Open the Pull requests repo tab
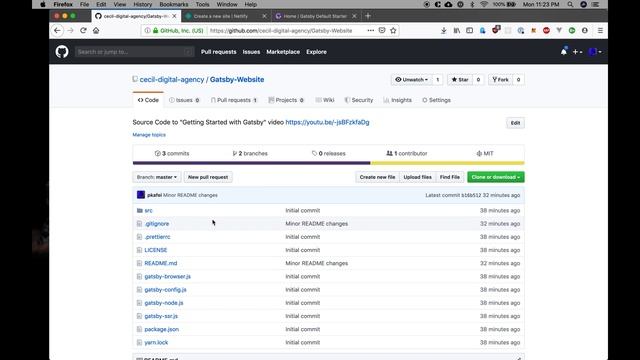 (x=234, y=100)
